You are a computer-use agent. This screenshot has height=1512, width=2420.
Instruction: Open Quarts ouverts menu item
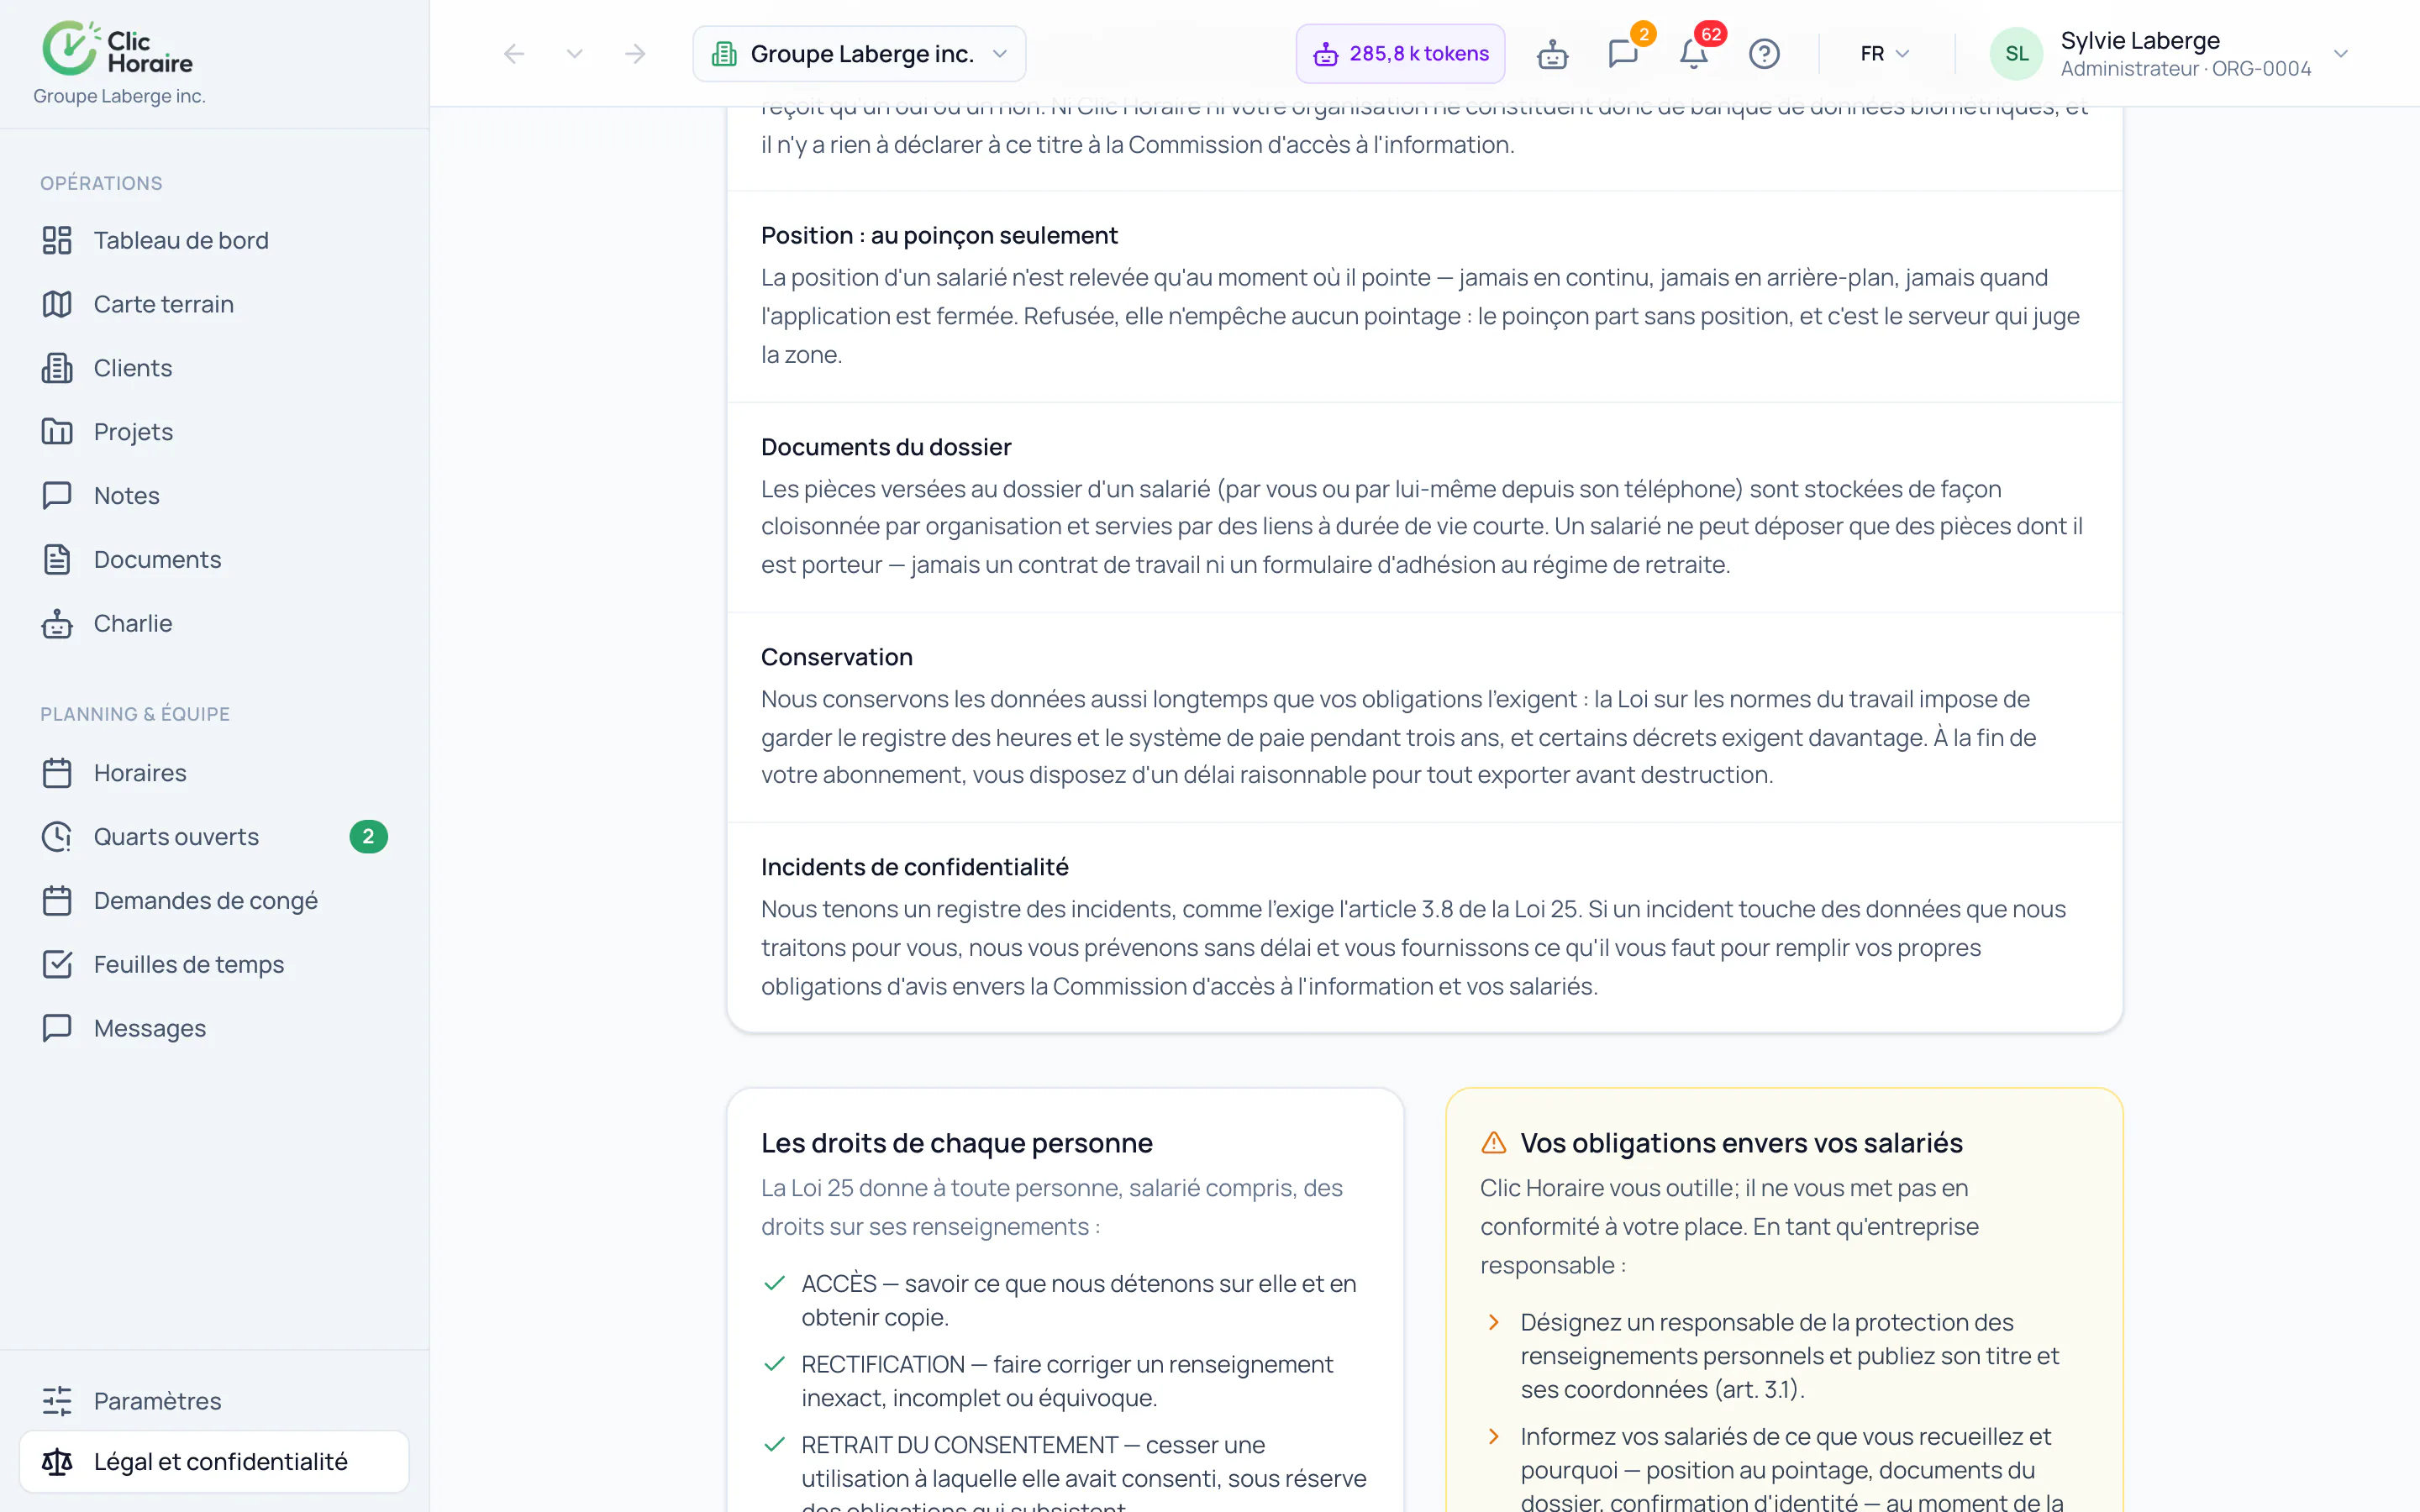pyautogui.click(x=214, y=837)
